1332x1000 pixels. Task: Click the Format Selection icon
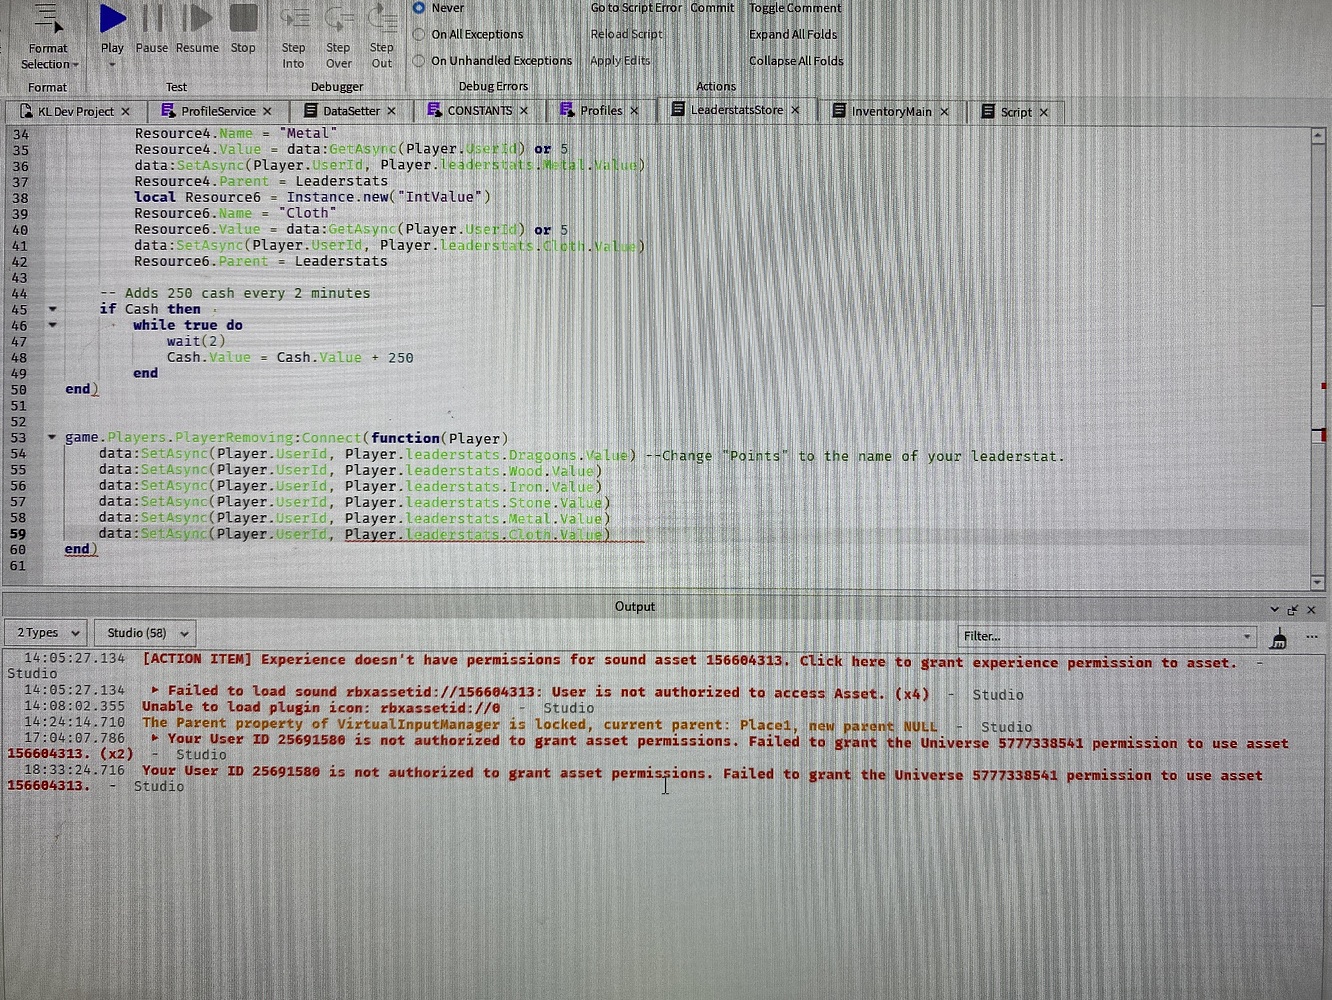tap(47, 18)
